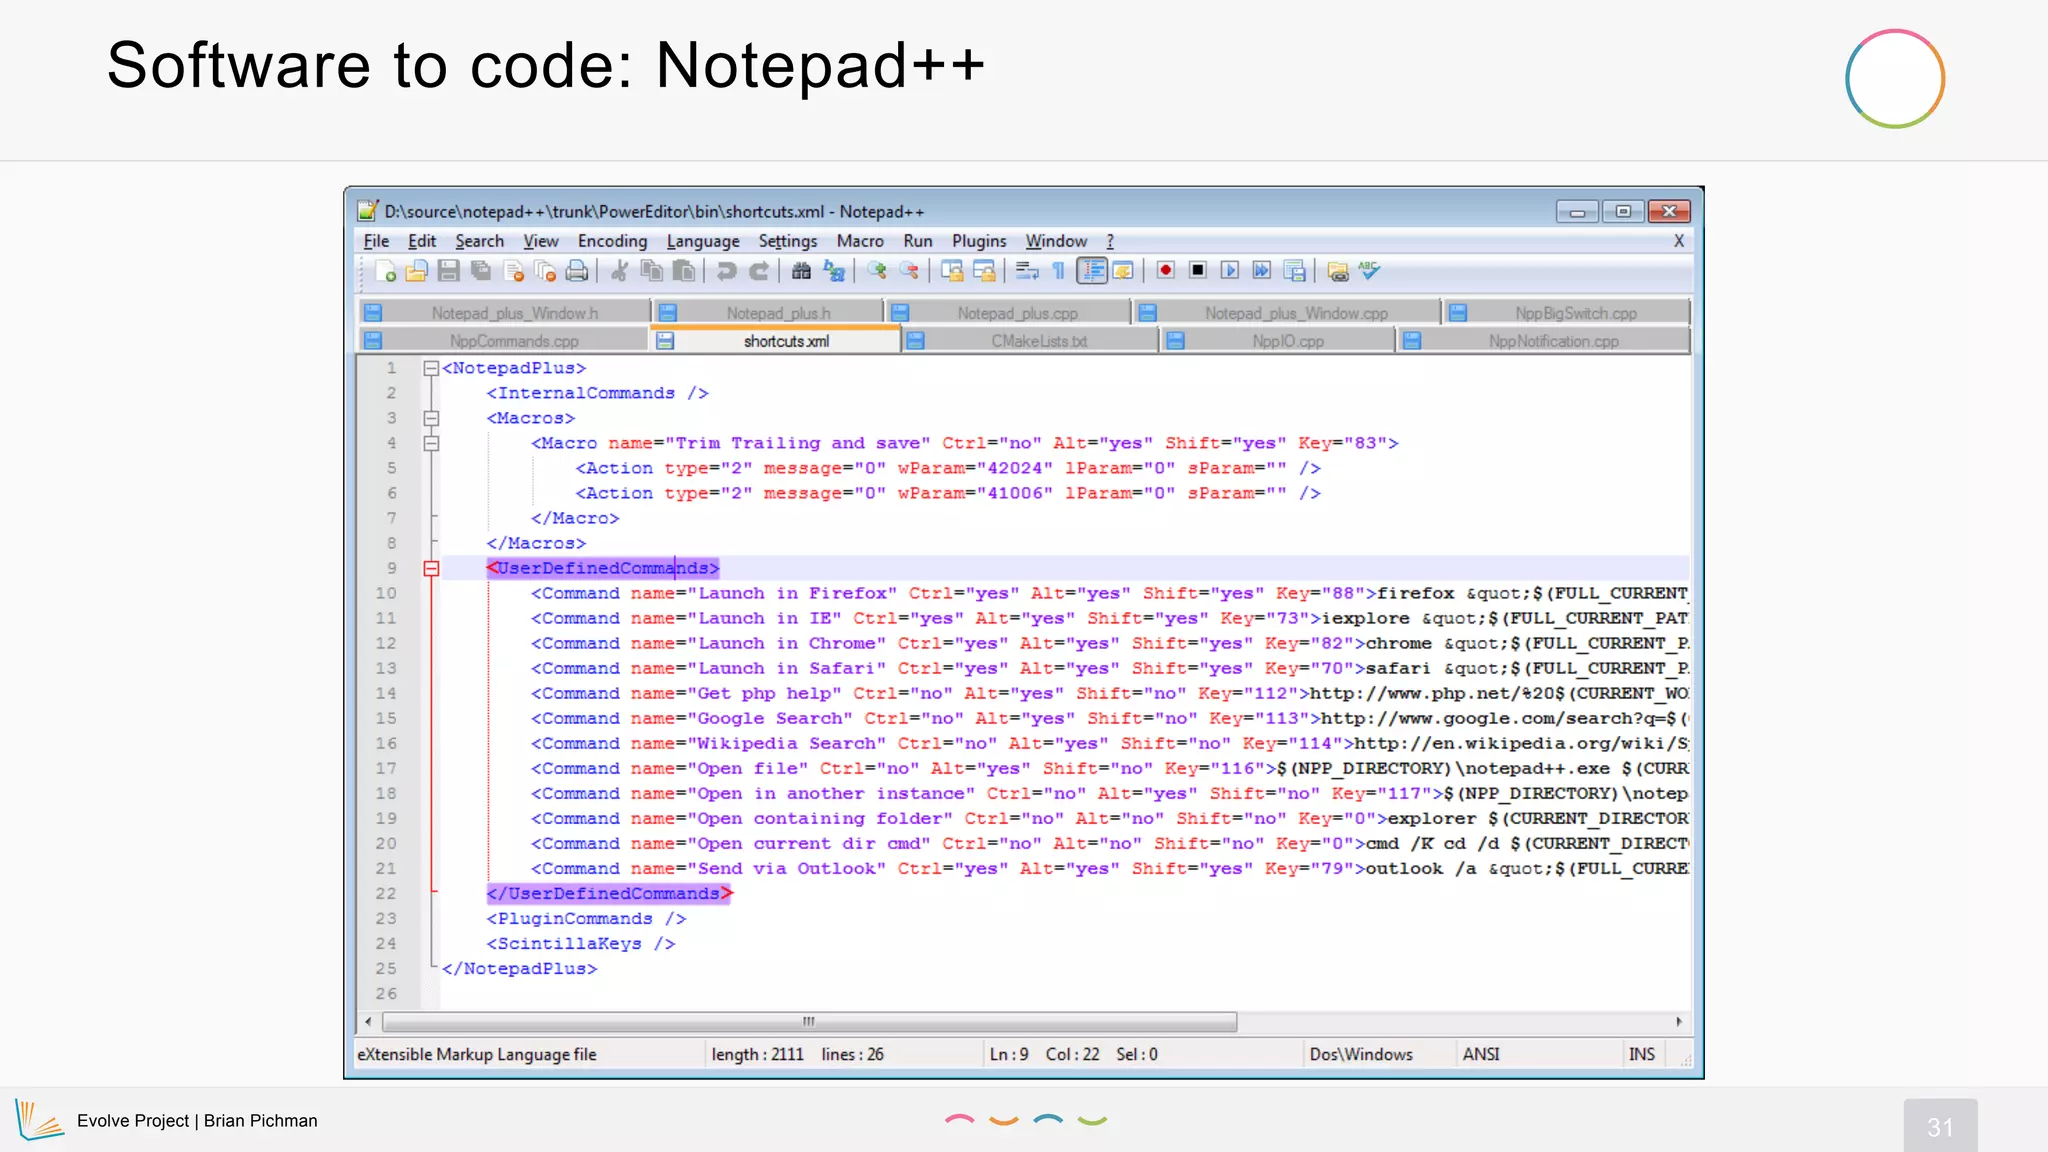This screenshot has width=2048, height=1152.
Task: Switch to the NppIO.cpp tab
Action: pos(1278,341)
